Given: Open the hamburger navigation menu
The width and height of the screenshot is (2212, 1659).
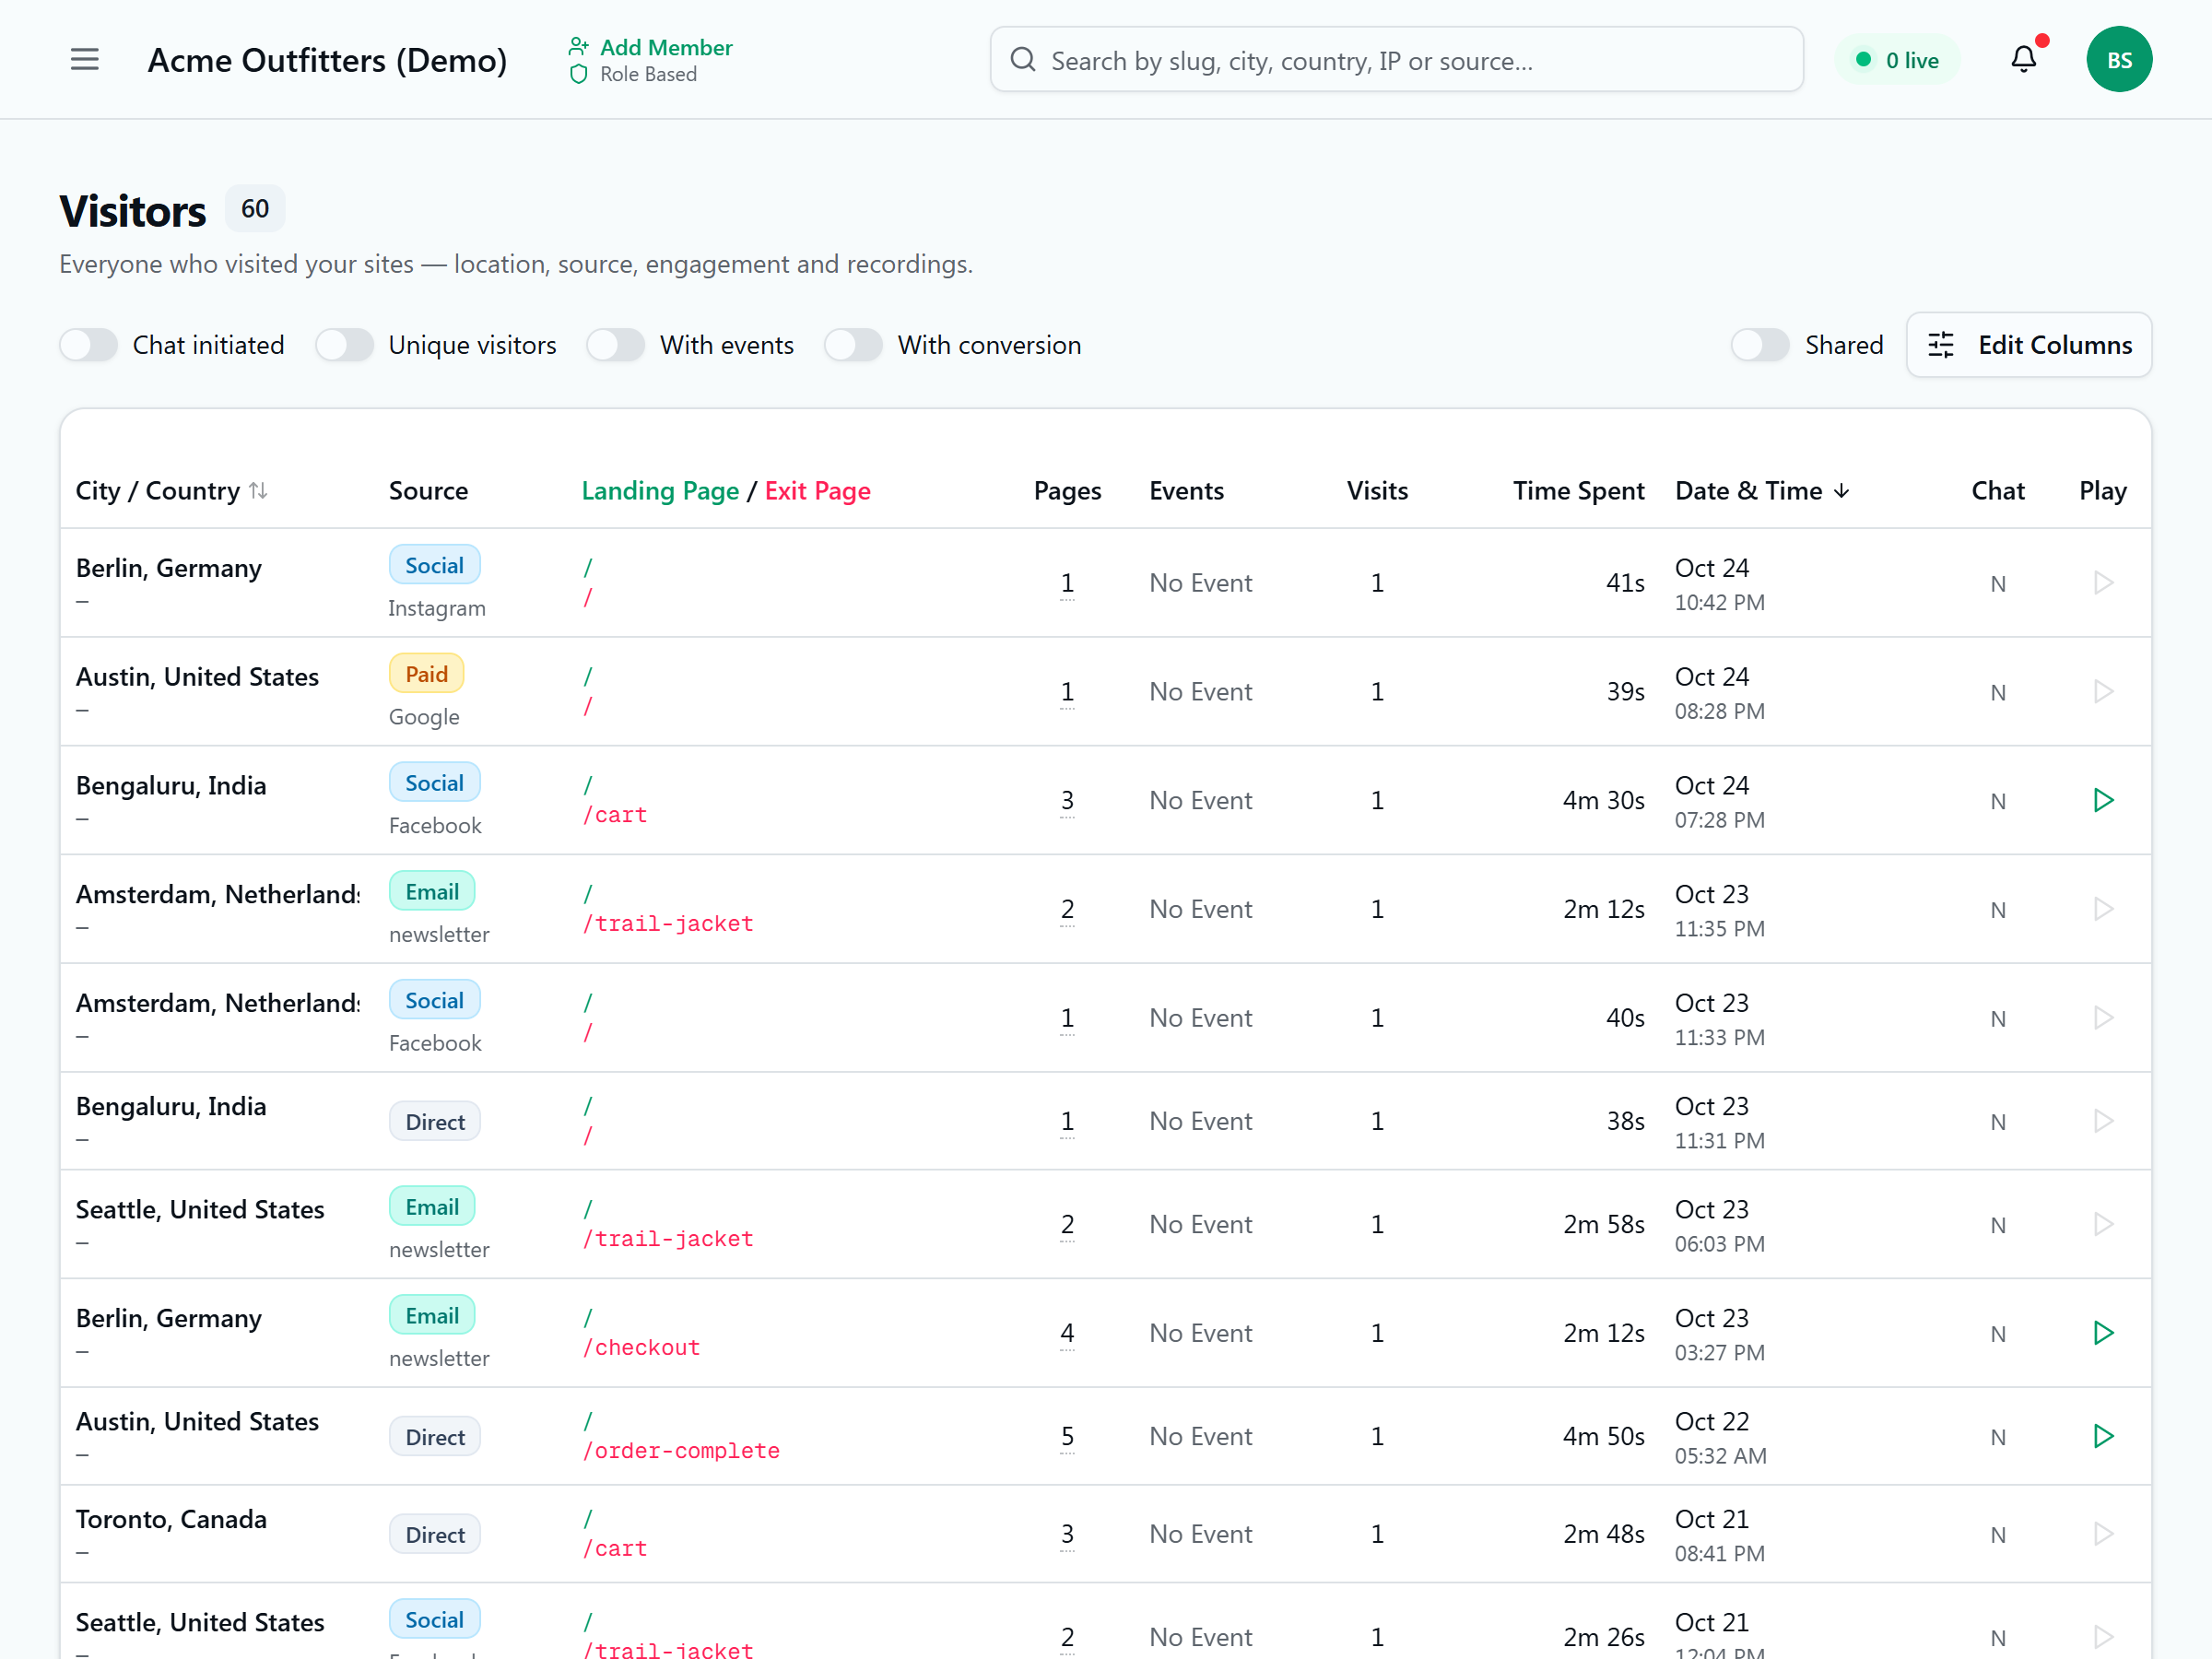Looking at the screenshot, I should pyautogui.click(x=85, y=60).
